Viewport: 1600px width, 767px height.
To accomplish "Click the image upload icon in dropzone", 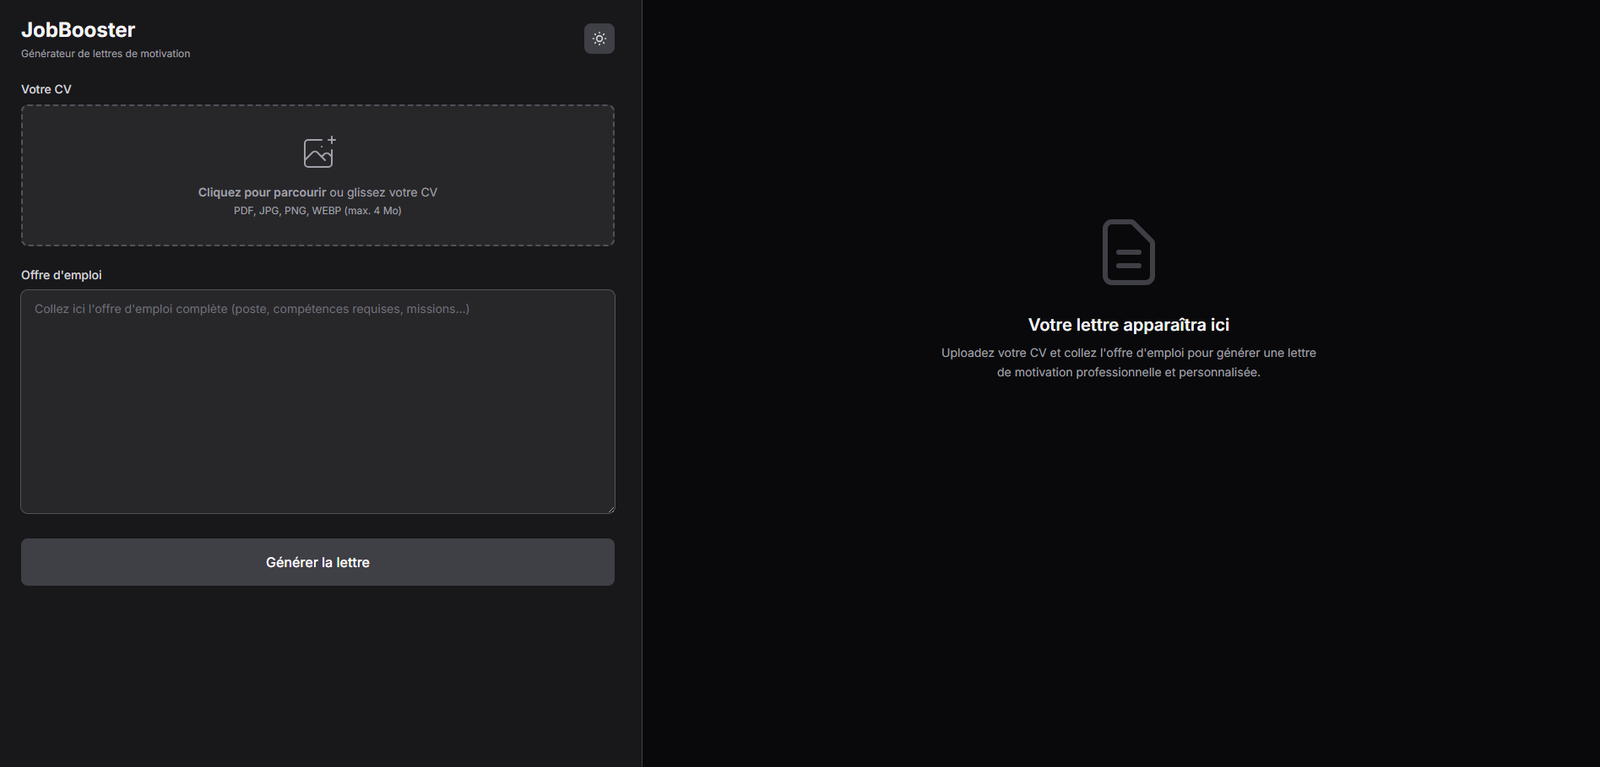I will coord(319,152).
